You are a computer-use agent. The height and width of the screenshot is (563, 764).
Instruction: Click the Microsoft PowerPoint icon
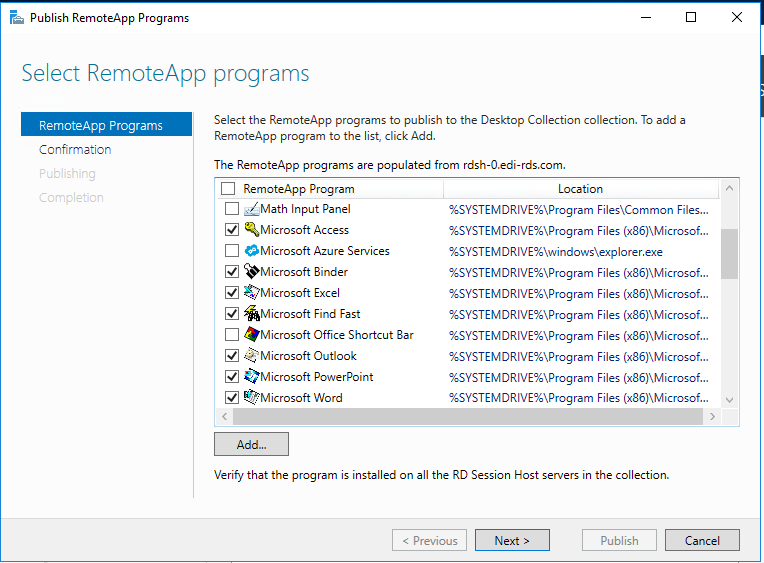point(251,376)
